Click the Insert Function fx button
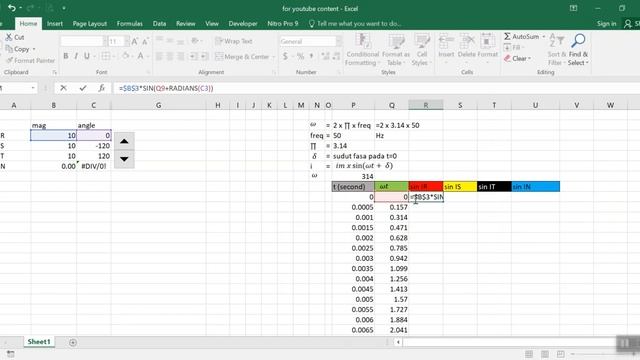 [102, 88]
